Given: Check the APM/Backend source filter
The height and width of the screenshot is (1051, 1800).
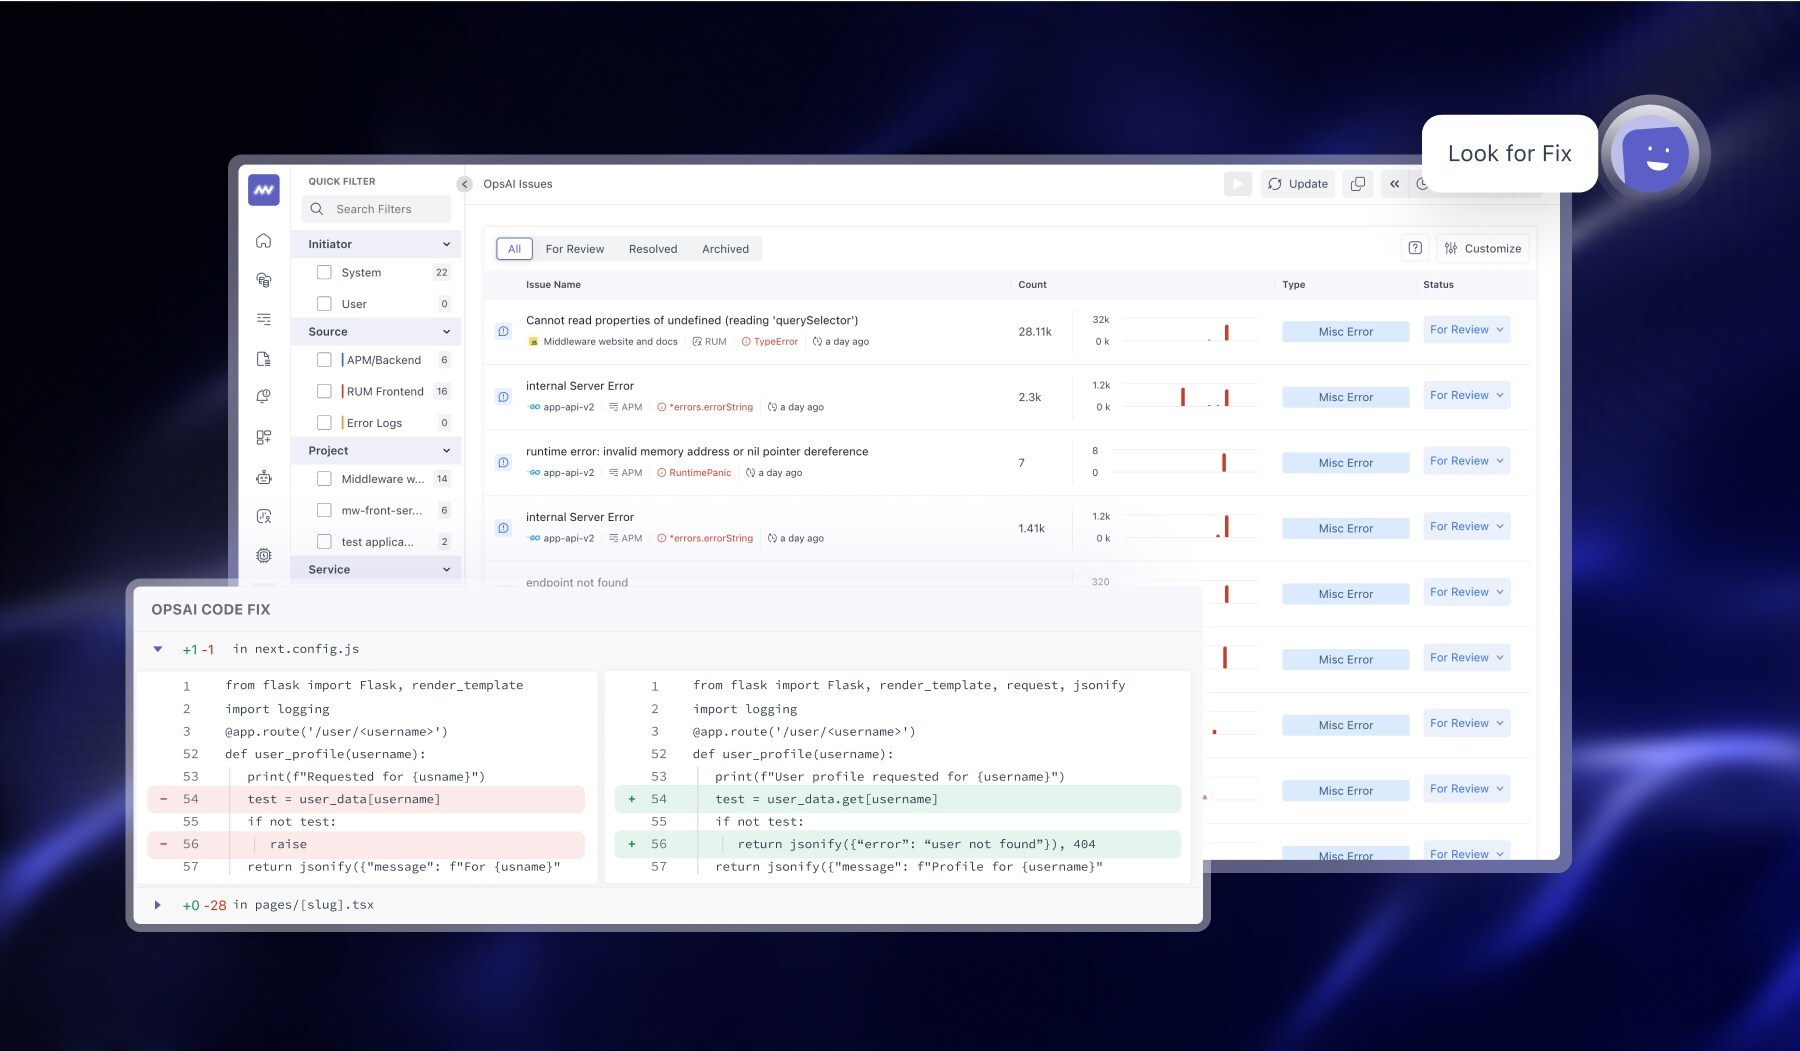Looking at the screenshot, I should pos(324,360).
